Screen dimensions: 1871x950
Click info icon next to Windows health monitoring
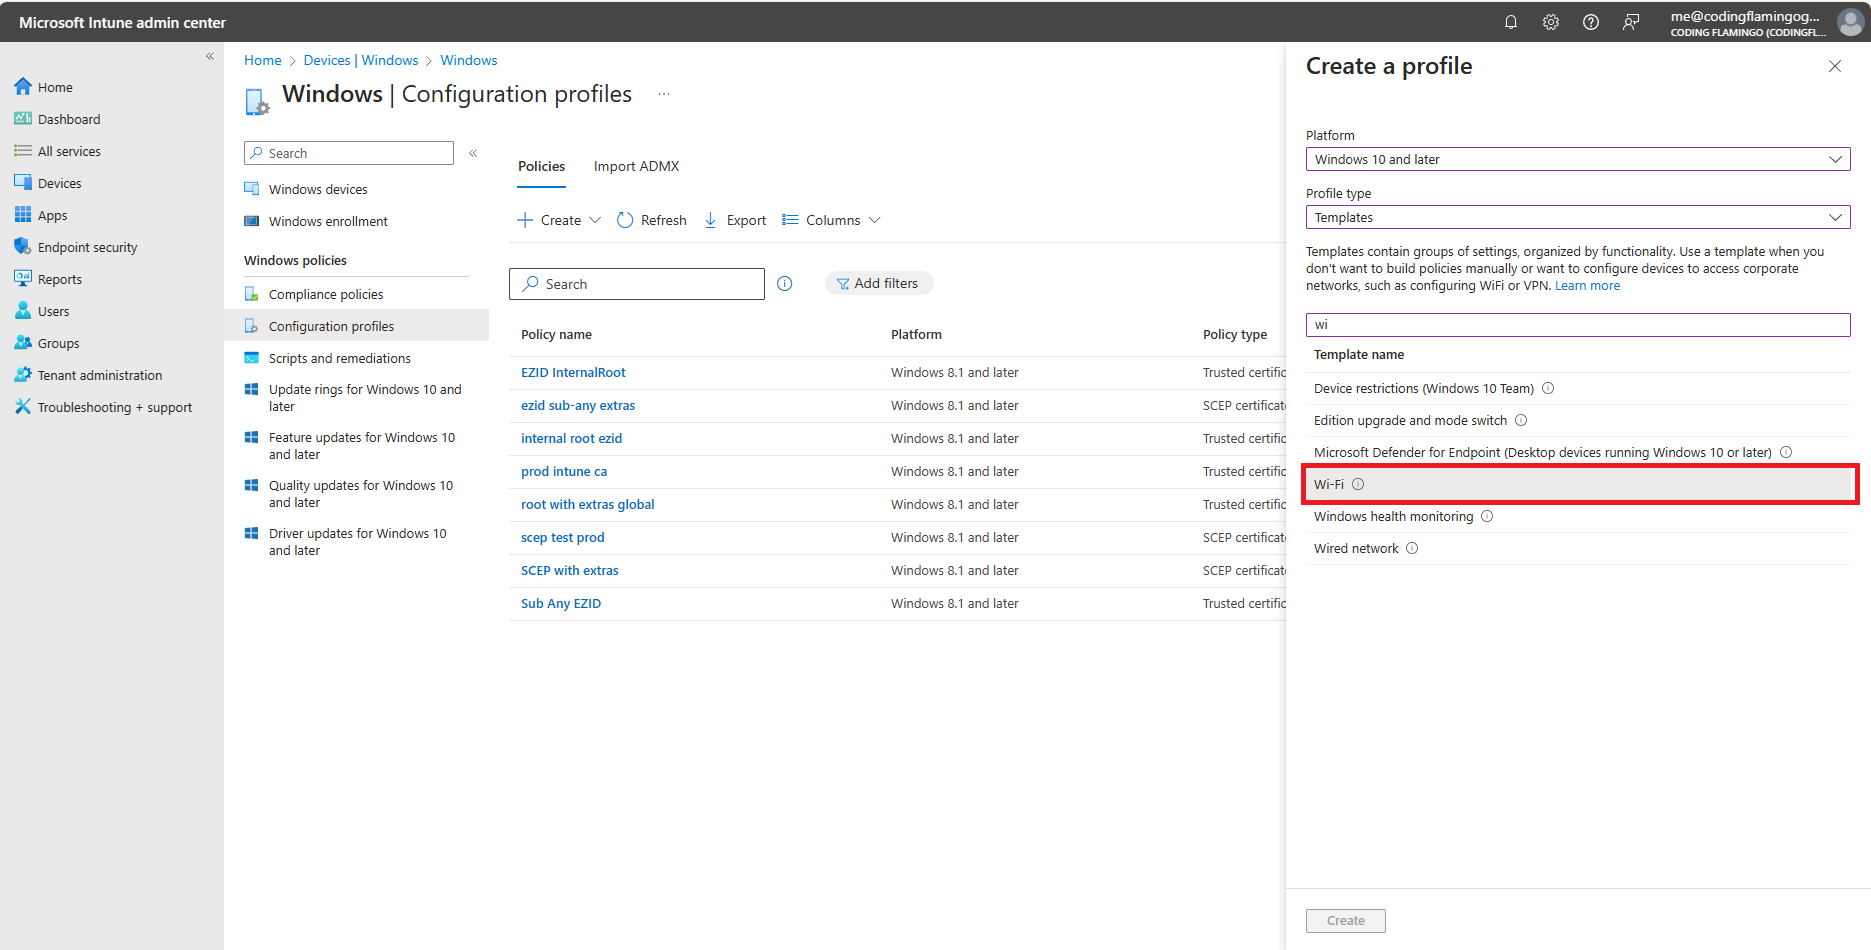coord(1487,516)
